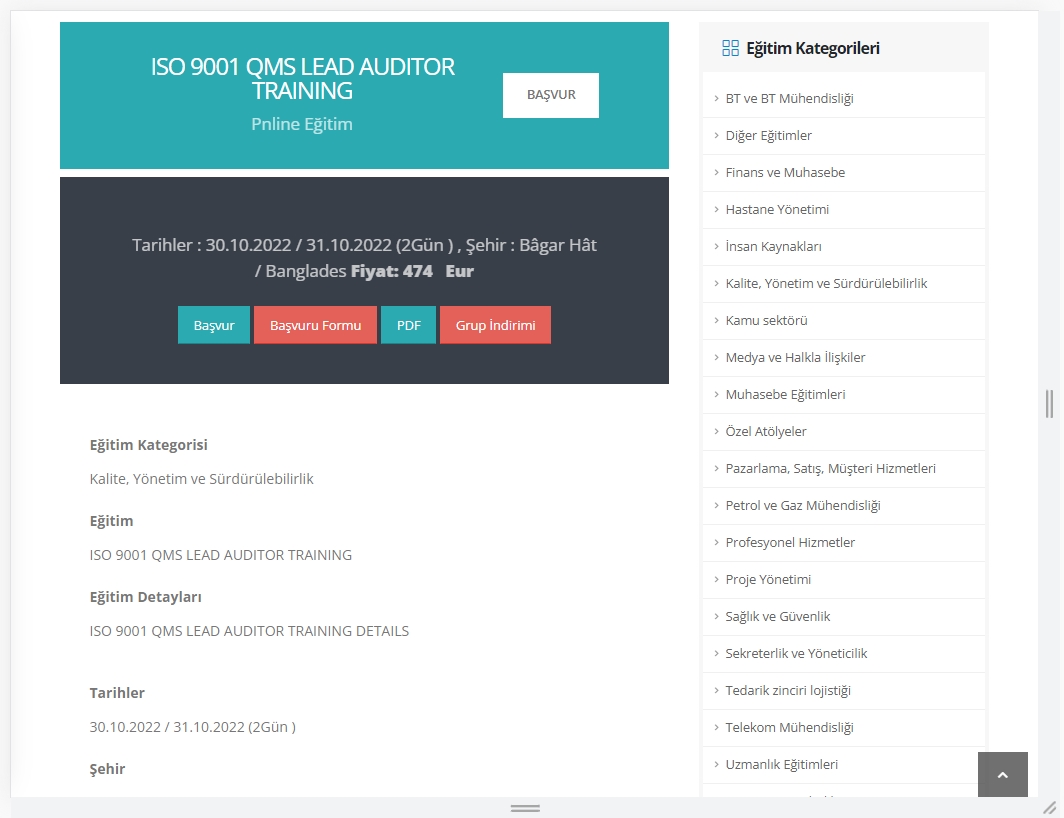The height and width of the screenshot is (818, 1064).
Task: Click the vertical scrollbar handle at right
Action: pyautogui.click(x=1050, y=404)
